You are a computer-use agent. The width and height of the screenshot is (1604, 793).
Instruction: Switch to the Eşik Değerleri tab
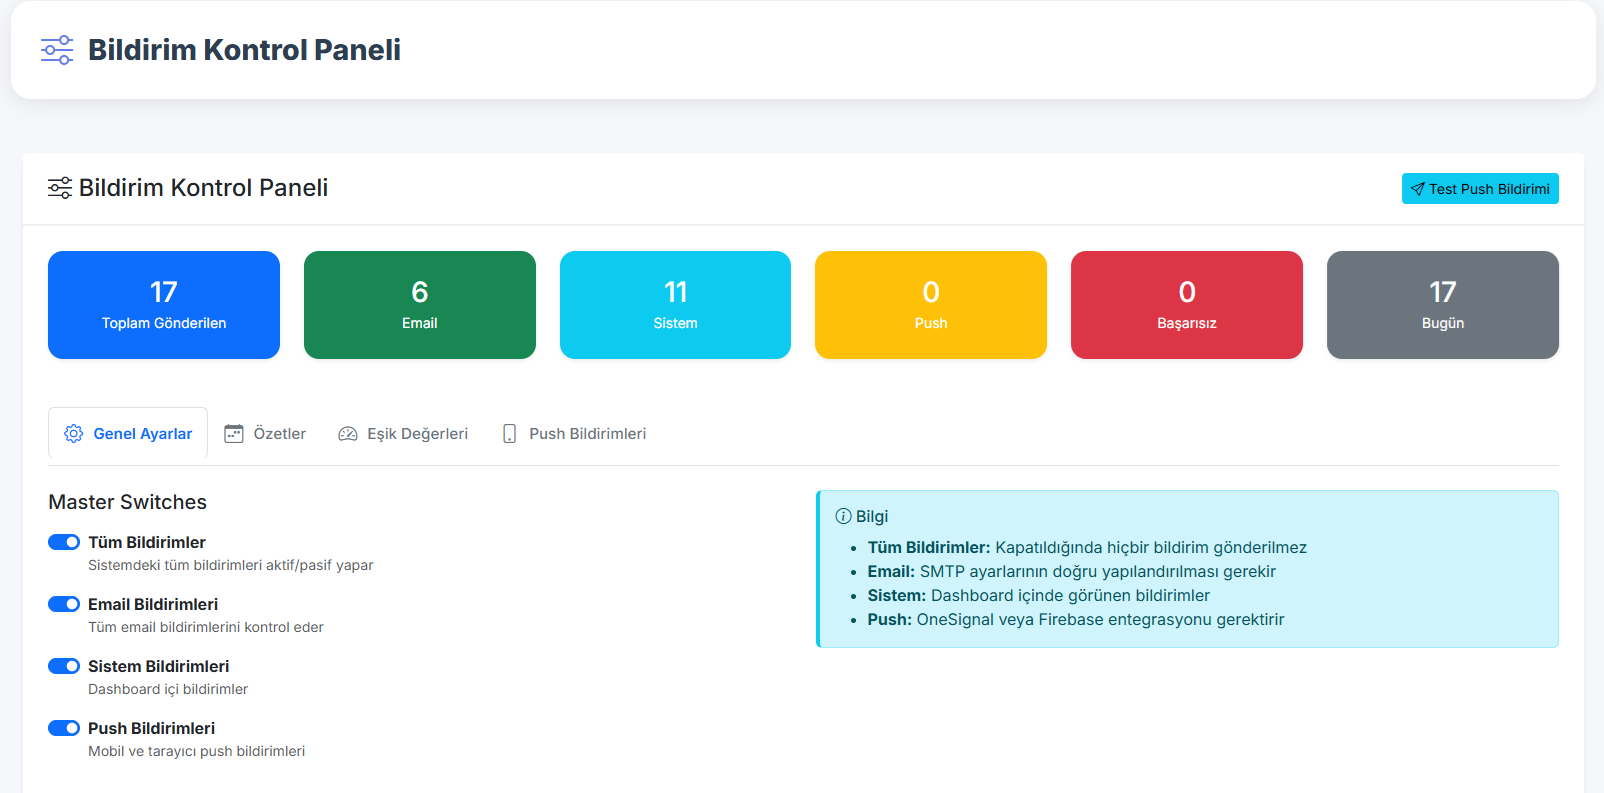[x=404, y=434]
